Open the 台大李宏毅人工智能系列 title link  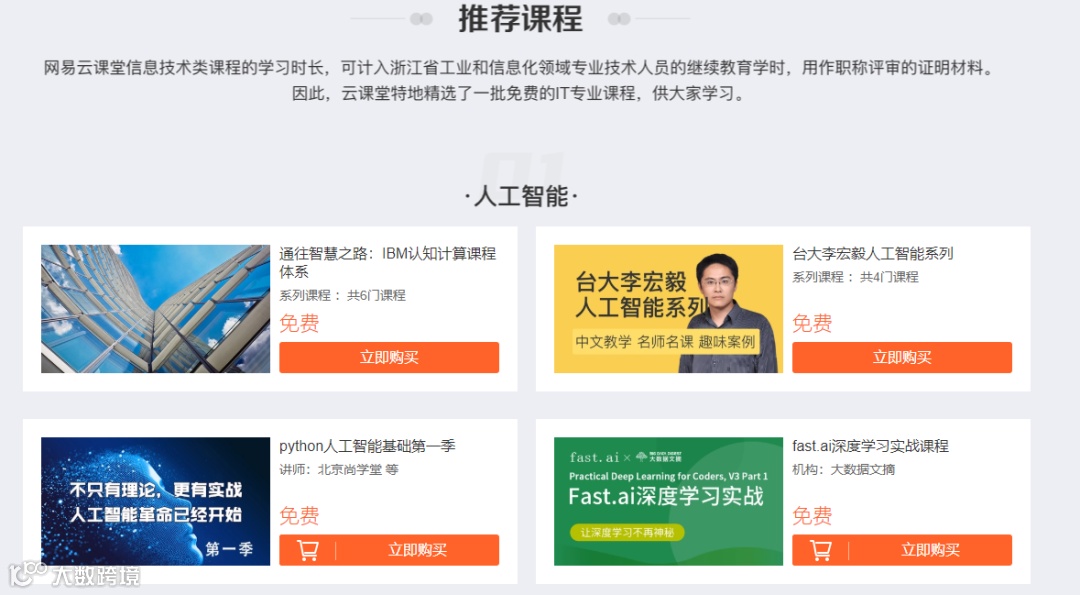pos(873,253)
